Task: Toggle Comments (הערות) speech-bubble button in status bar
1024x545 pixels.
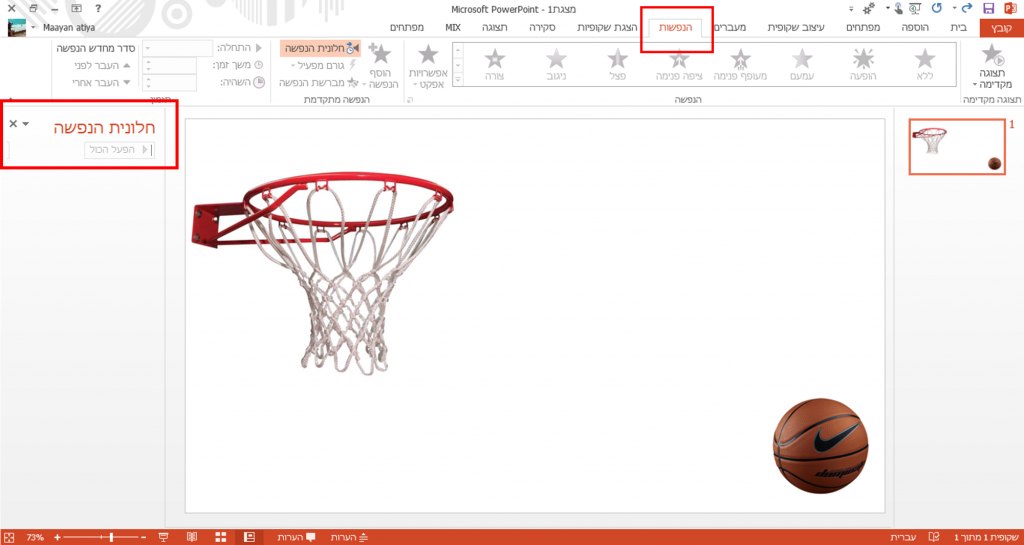Action: [x=296, y=537]
